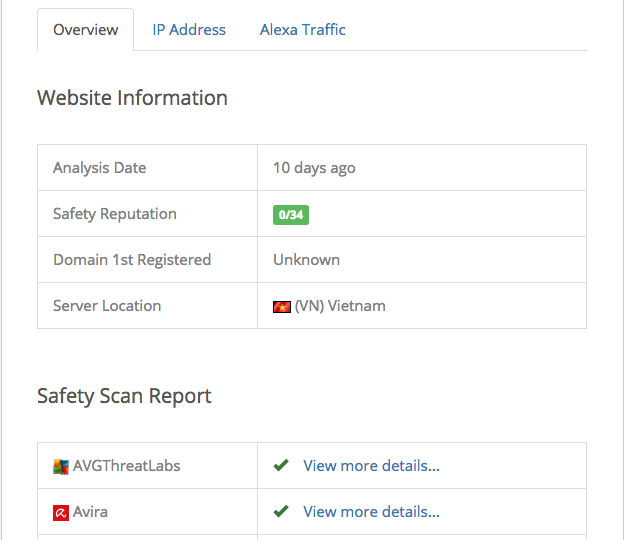Click the Safety Reputation row label

[115, 214]
